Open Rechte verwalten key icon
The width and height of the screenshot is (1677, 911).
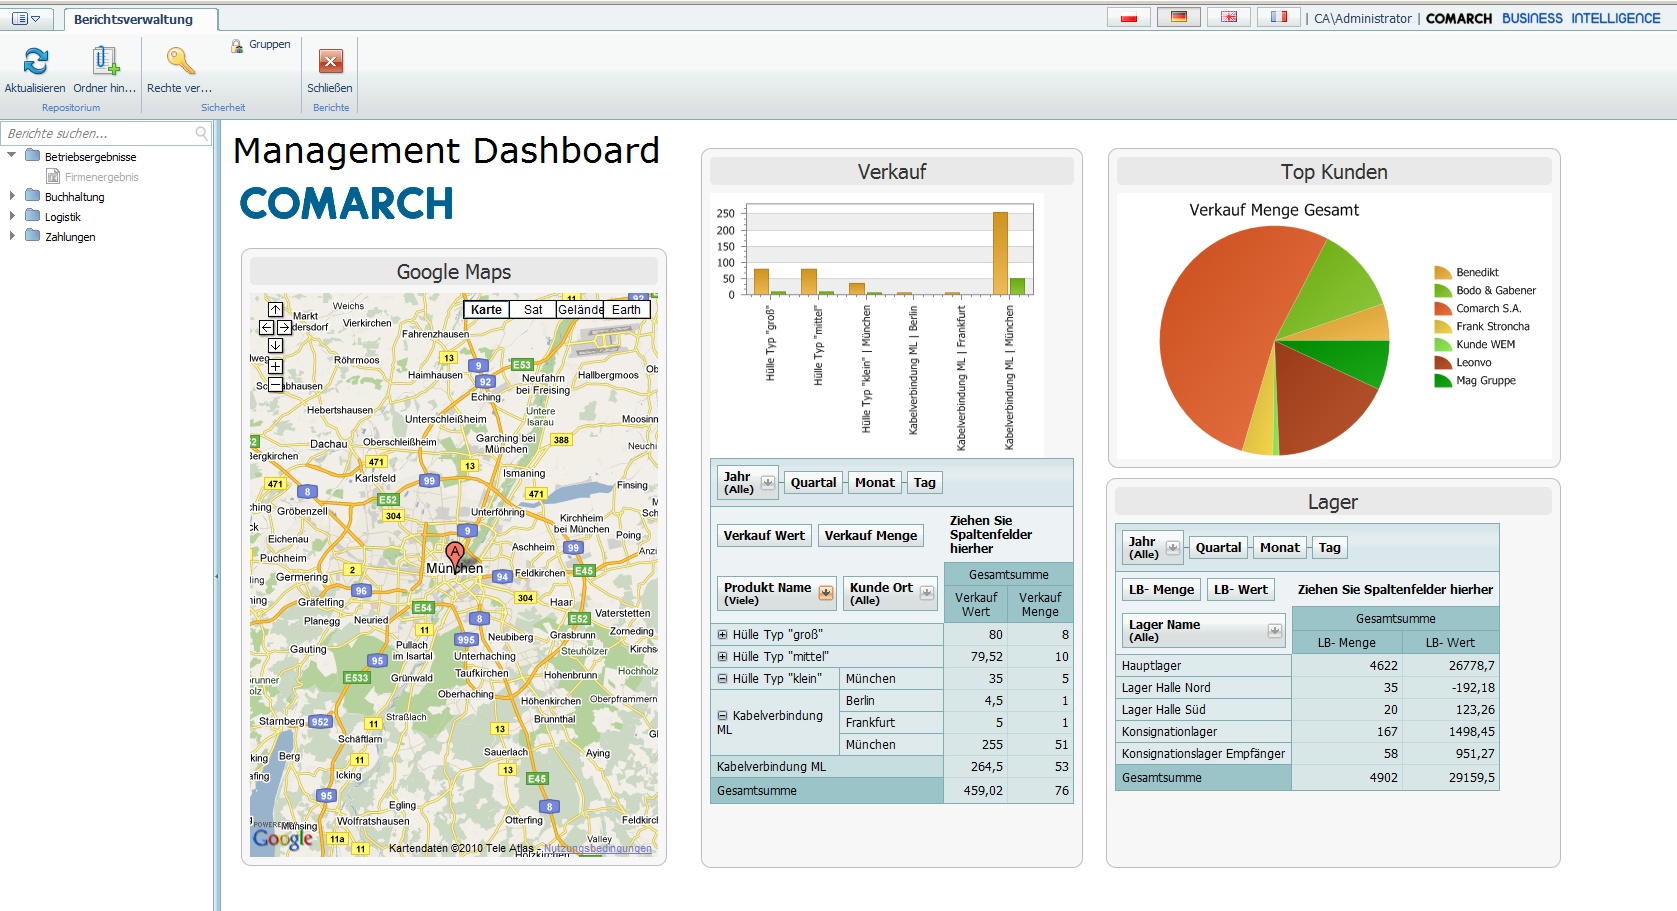(x=180, y=62)
